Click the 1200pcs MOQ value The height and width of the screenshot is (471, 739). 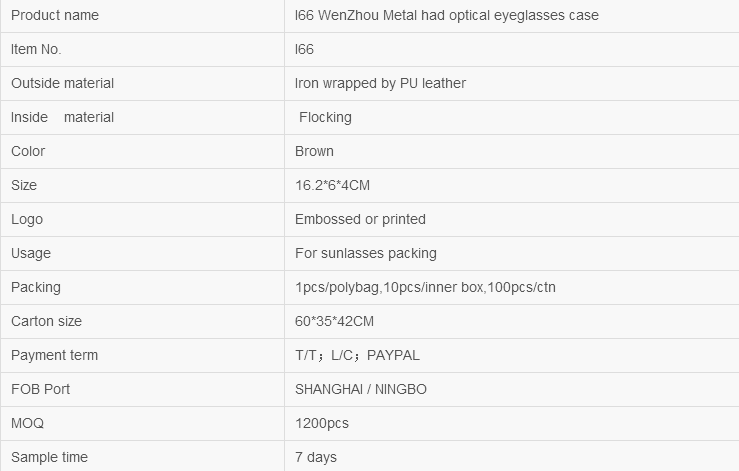click(x=321, y=423)
